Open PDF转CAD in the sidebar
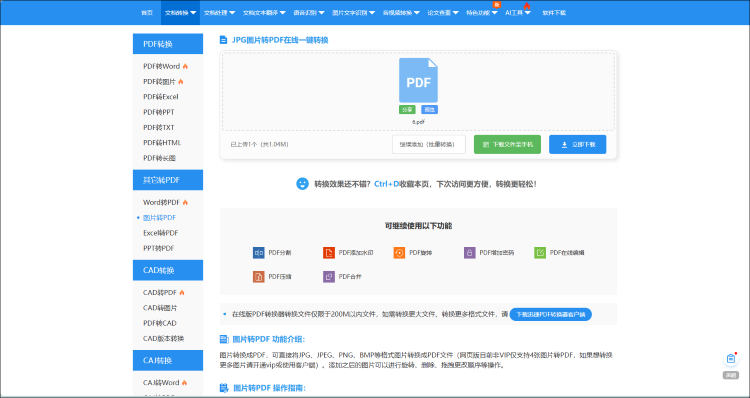The width and height of the screenshot is (750, 398). (x=160, y=323)
